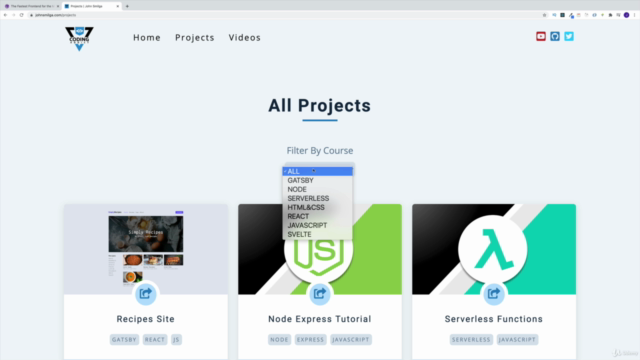Open the Serverless Functions share icon
The height and width of the screenshot is (360, 640).
click(x=493, y=293)
